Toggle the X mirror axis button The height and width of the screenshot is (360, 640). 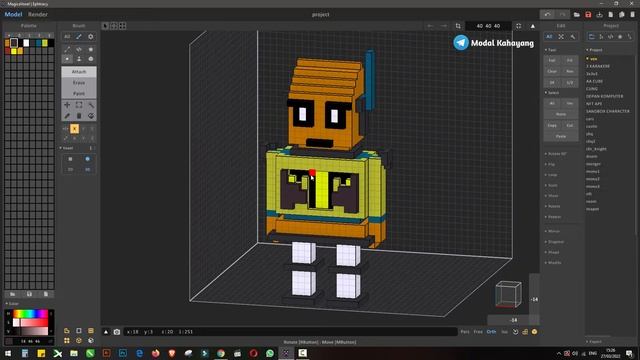(74, 129)
